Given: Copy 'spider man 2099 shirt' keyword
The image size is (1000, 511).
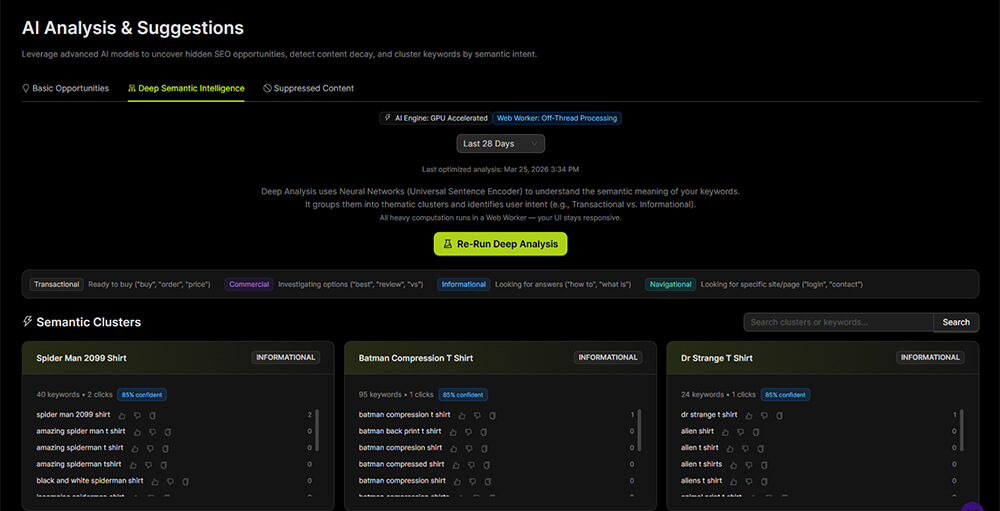Looking at the screenshot, I should click(152, 415).
